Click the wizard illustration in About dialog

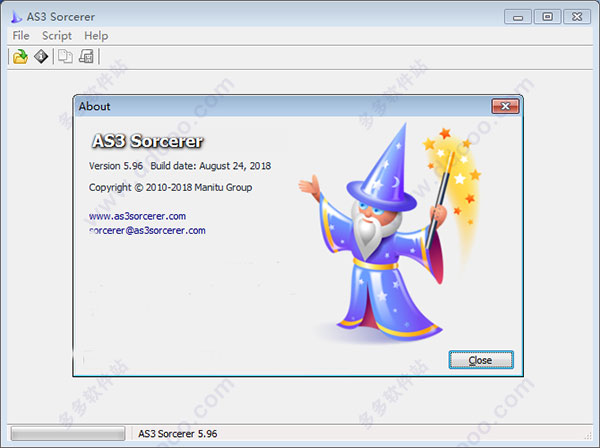tap(390, 233)
